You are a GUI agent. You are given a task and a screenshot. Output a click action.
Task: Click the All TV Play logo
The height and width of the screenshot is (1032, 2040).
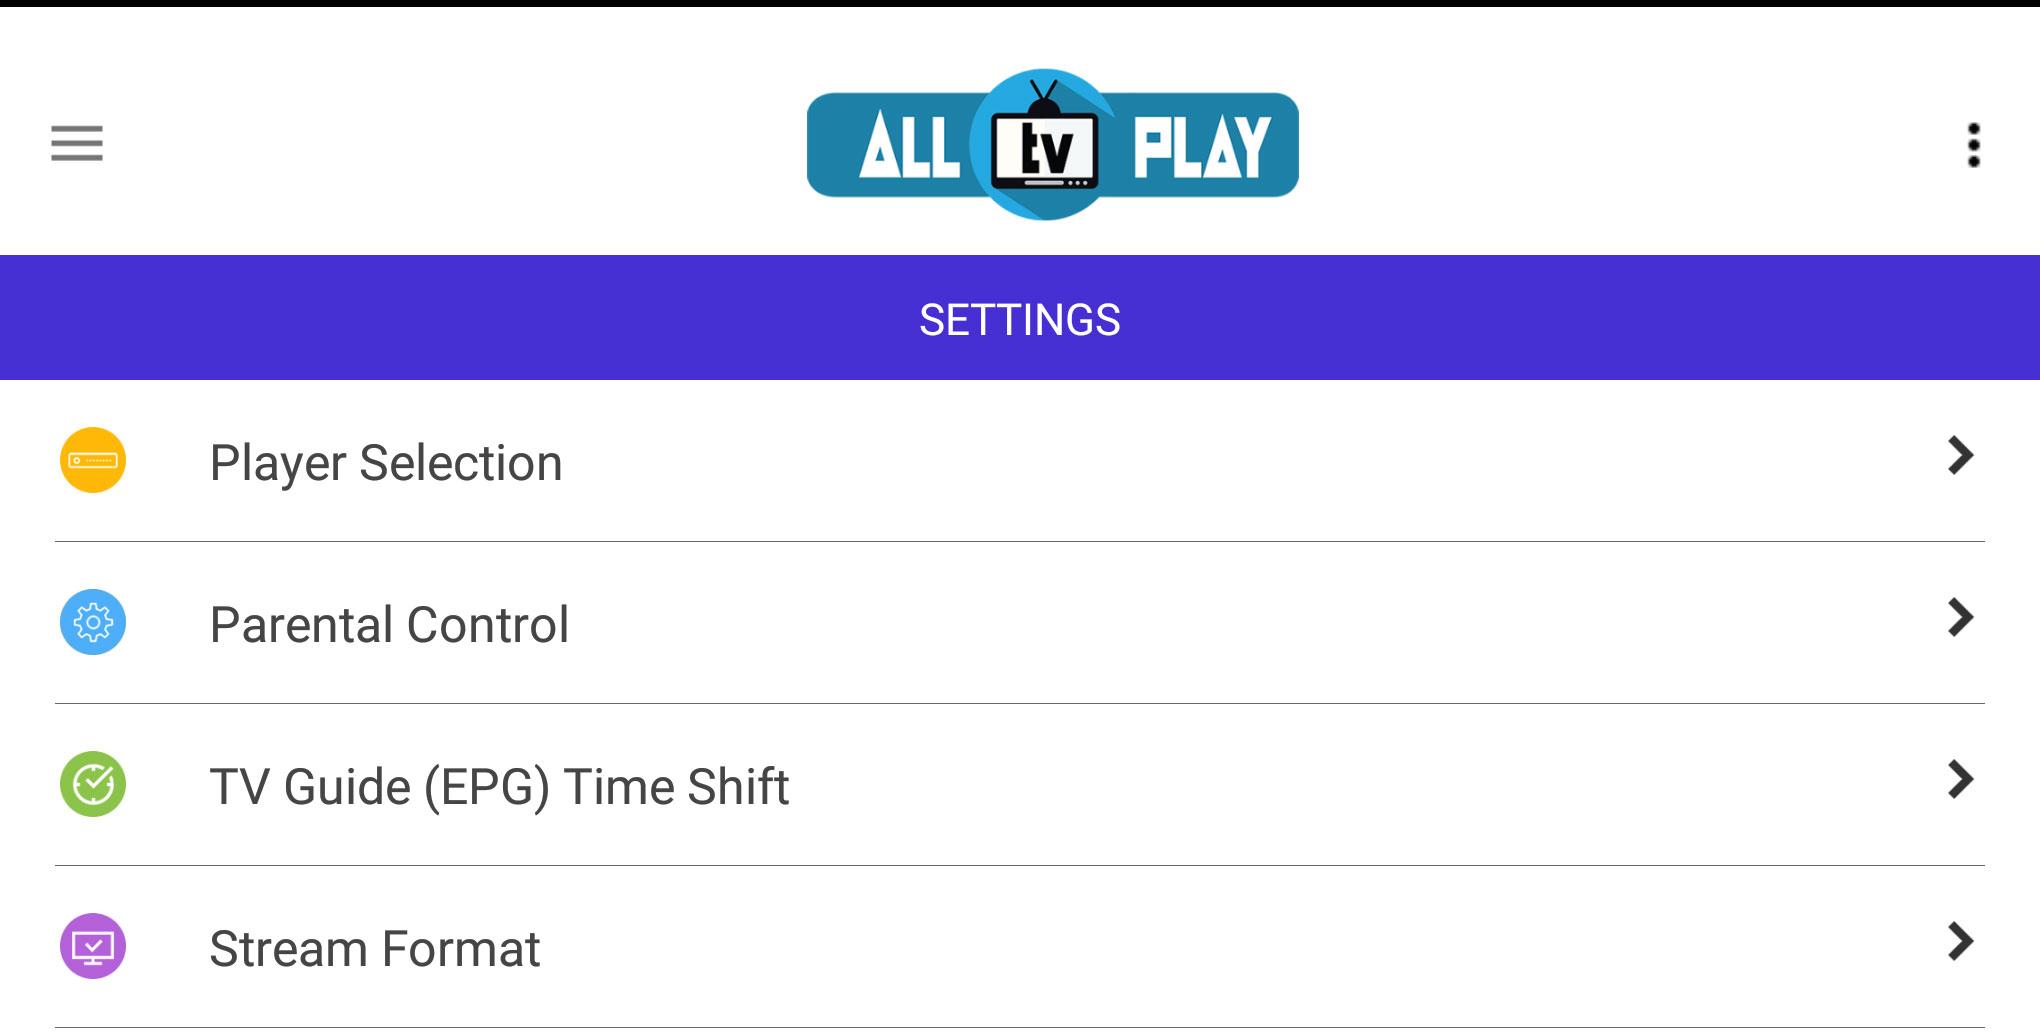[1052, 145]
